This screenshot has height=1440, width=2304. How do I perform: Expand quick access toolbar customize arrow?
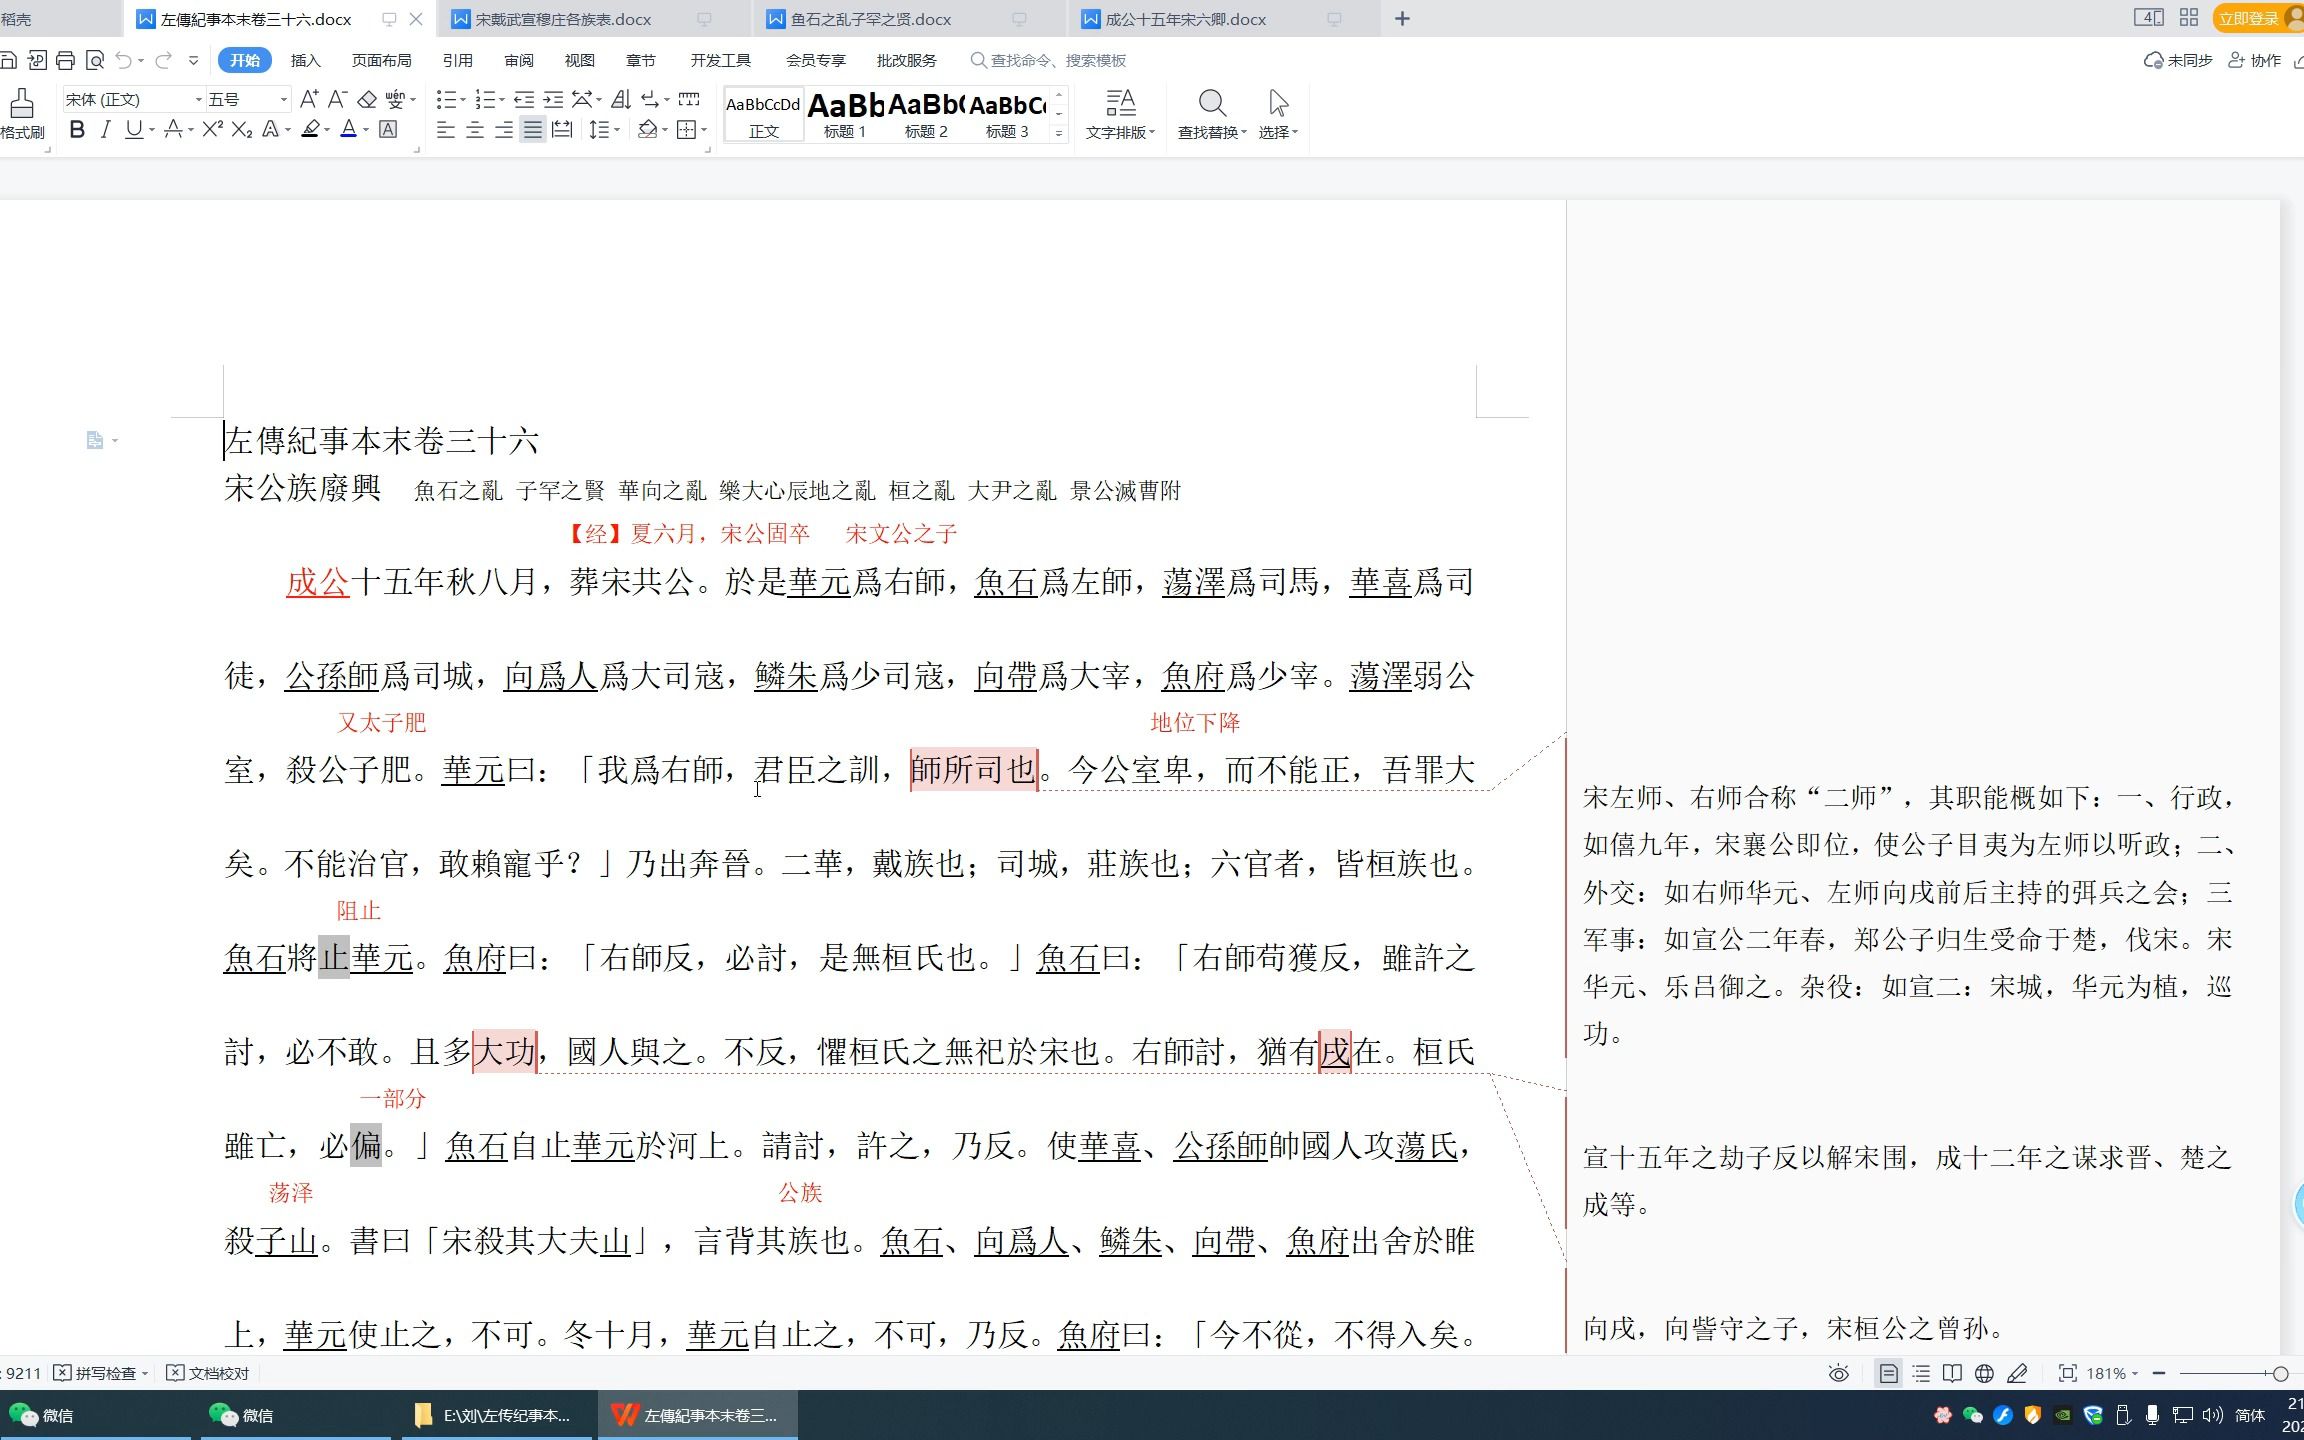pyautogui.click(x=193, y=61)
